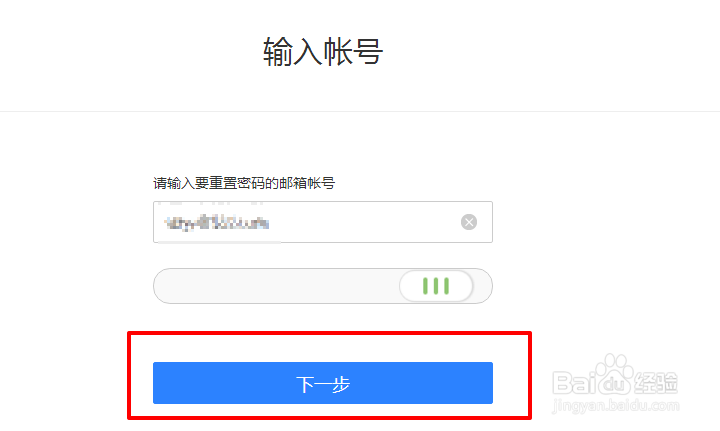The width and height of the screenshot is (720, 431).
Task: Open the jingyan.baidu.com watermark link
Action: click(x=615, y=405)
